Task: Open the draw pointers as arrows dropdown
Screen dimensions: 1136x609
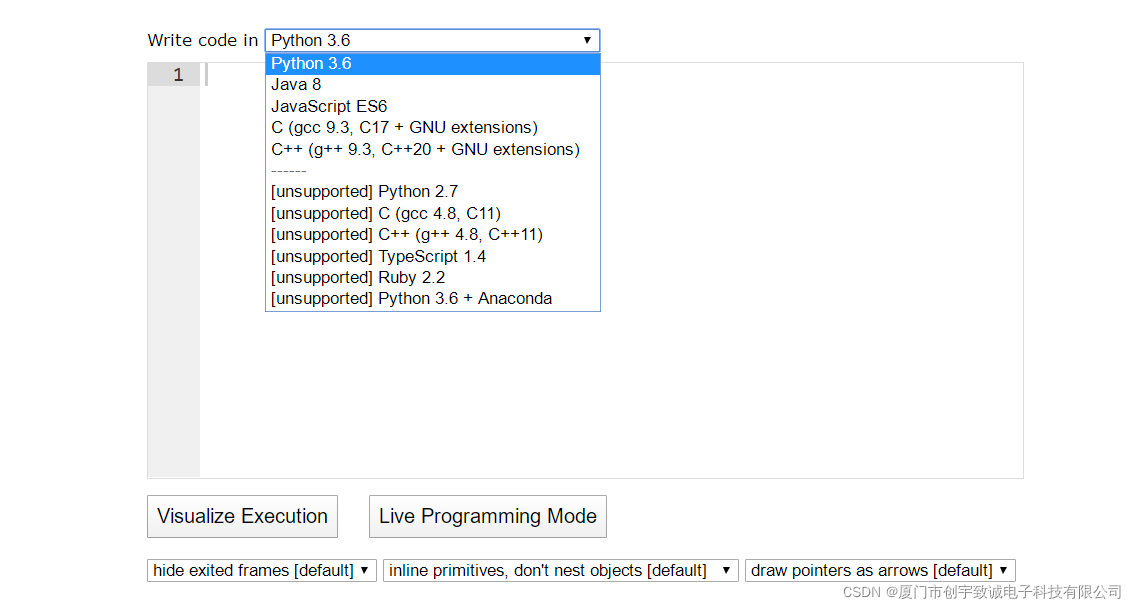Action: [x=879, y=570]
